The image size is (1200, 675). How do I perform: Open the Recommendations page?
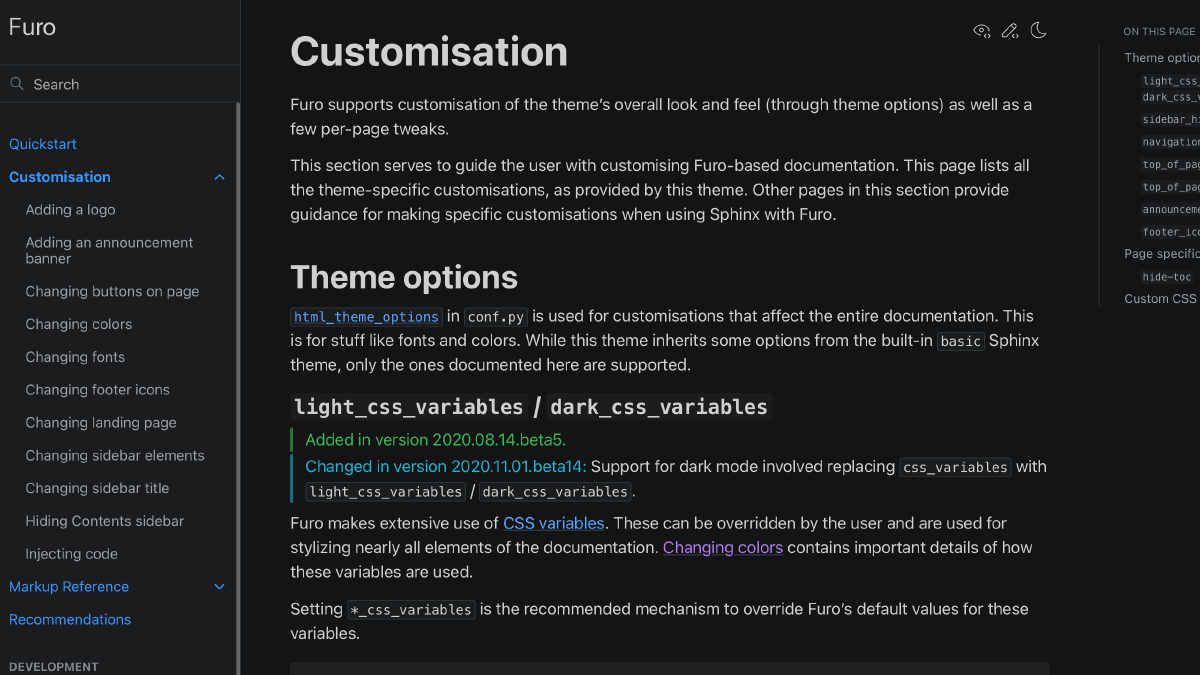tap(70, 620)
